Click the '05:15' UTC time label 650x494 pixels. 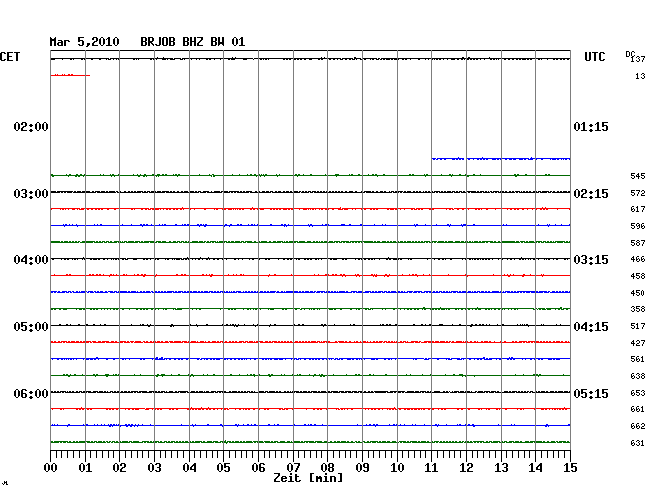(x=591, y=393)
